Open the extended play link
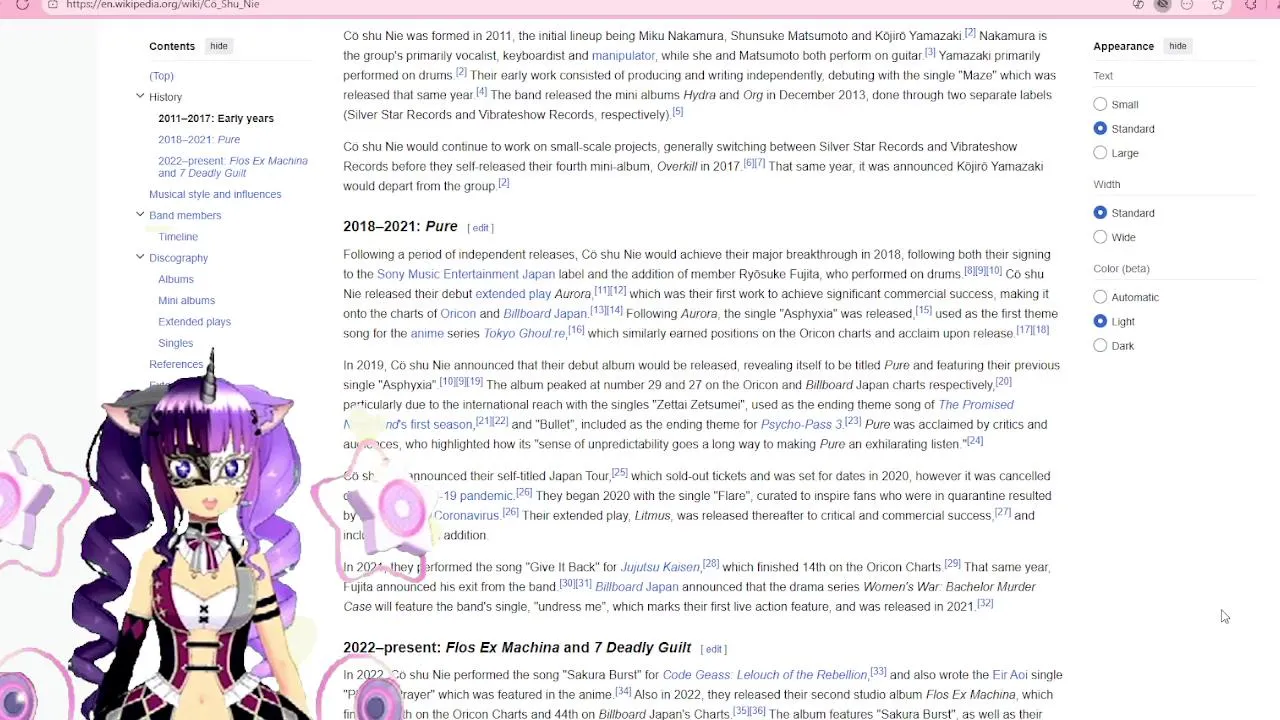This screenshot has width=1280, height=720. coord(513,294)
